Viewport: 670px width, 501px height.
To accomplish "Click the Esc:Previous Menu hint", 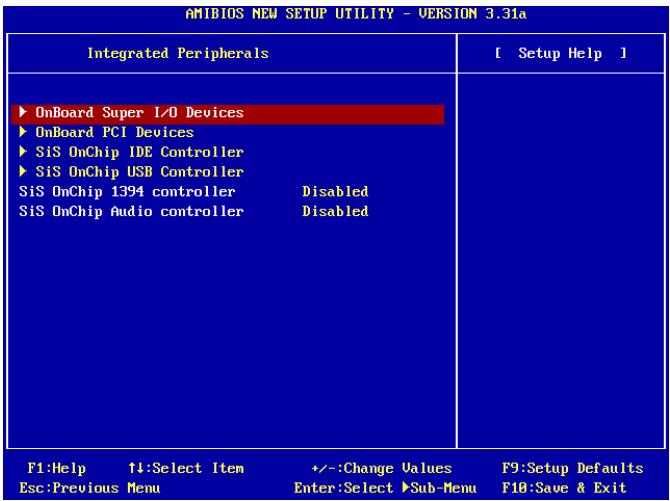I will pyautogui.click(x=90, y=488).
